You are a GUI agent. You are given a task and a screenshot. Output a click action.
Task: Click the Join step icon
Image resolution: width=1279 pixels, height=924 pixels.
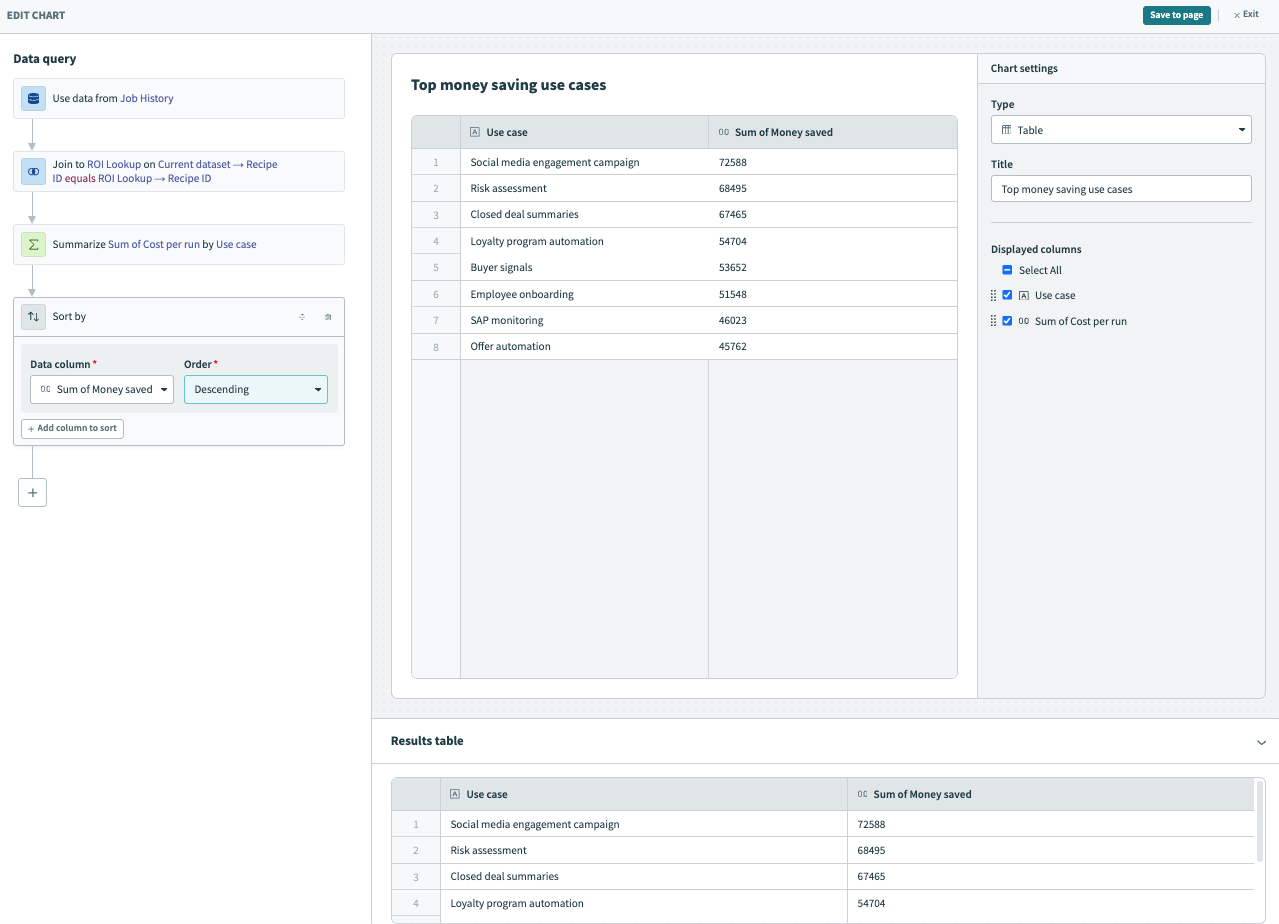coord(33,171)
